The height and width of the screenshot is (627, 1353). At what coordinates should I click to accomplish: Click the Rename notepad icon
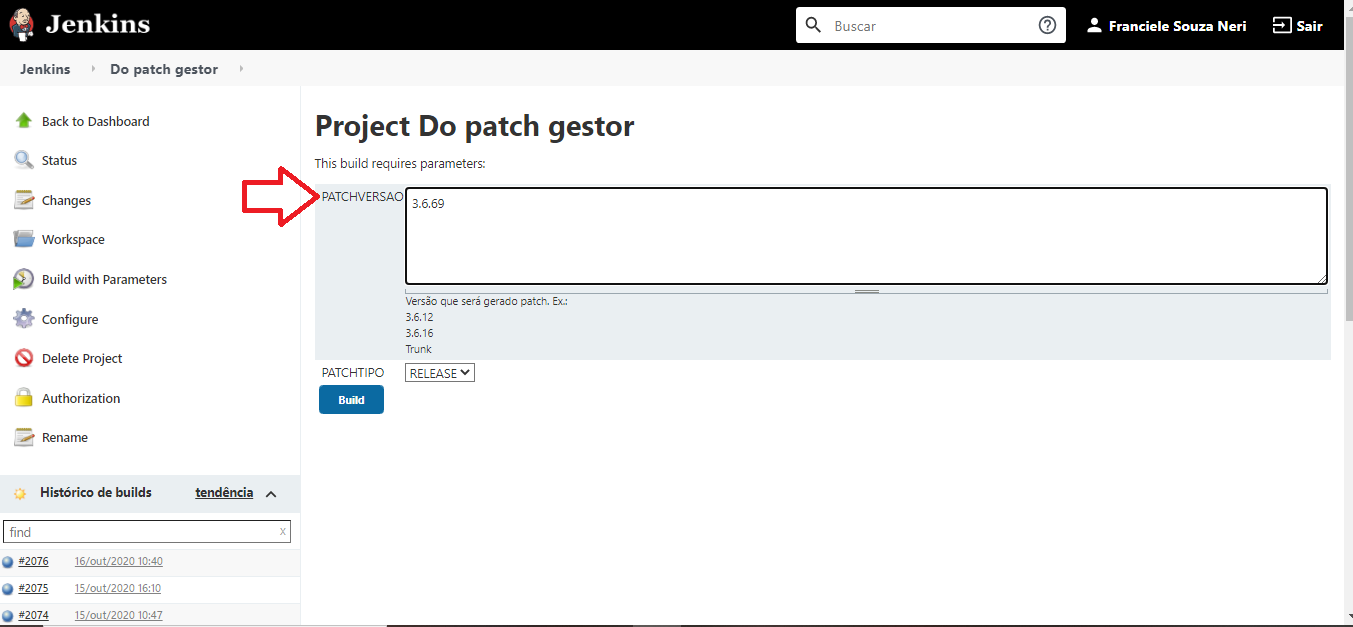[x=24, y=437]
